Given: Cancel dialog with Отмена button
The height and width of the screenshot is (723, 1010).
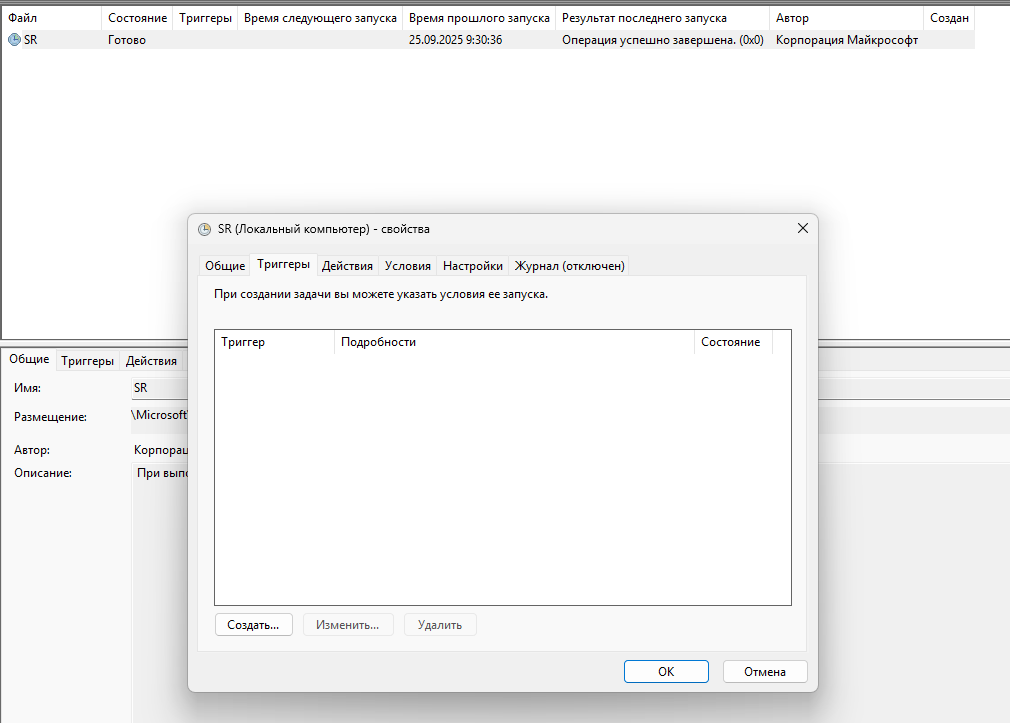Looking at the screenshot, I should 765,671.
